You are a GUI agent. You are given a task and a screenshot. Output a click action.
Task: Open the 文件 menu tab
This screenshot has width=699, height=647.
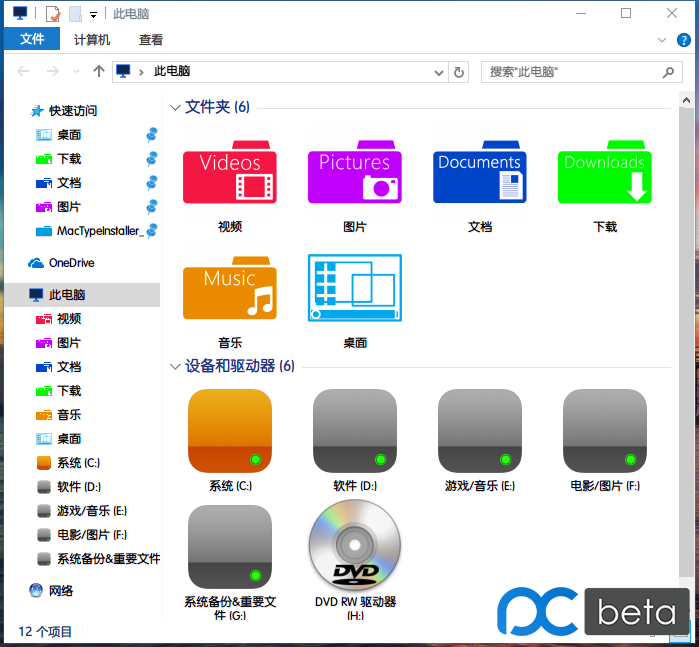coord(32,40)
